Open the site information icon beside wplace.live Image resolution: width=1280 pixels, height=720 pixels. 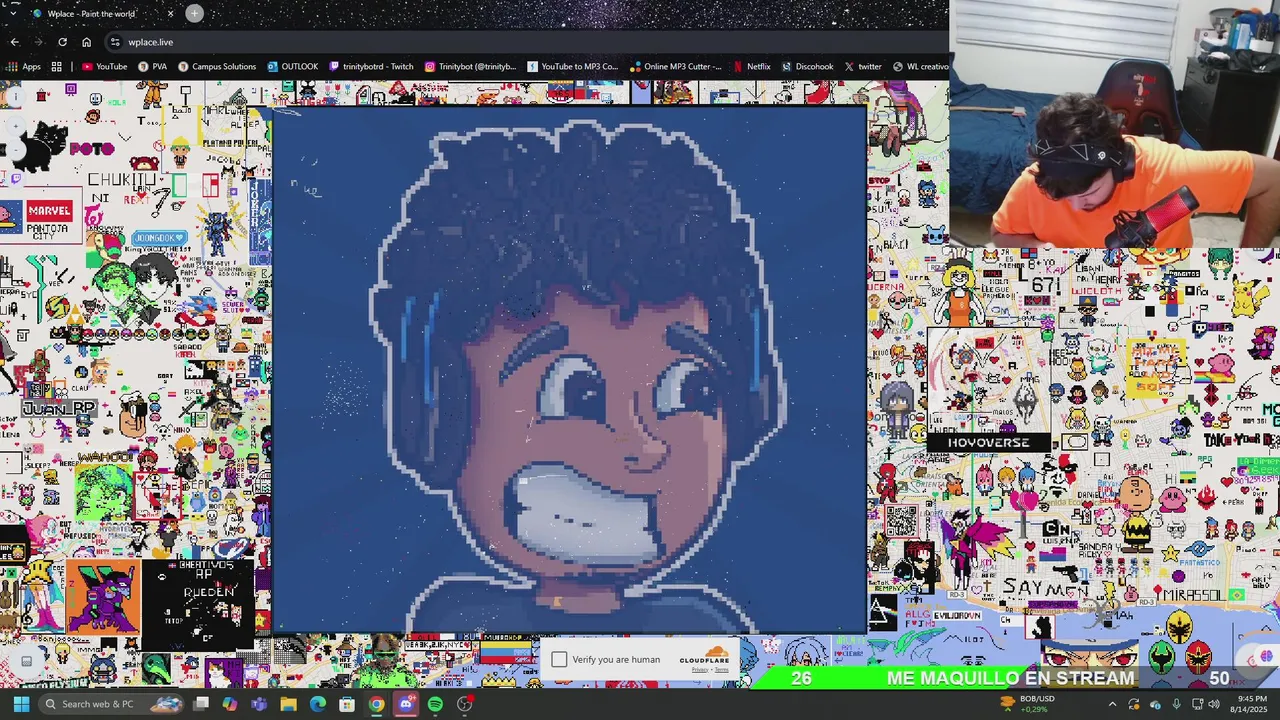[x=115, y=42]
